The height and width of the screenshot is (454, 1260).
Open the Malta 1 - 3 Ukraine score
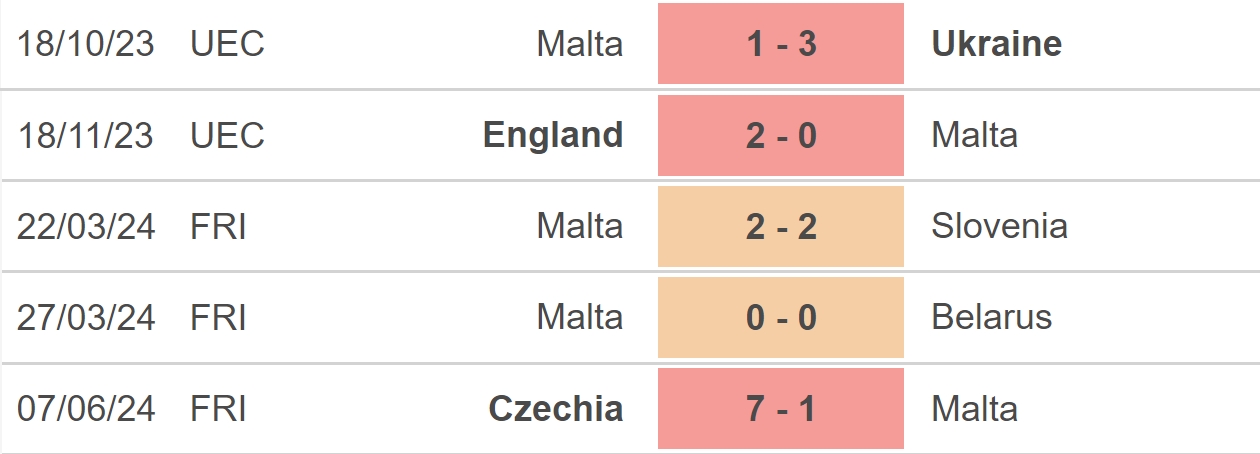click(781, 44)
